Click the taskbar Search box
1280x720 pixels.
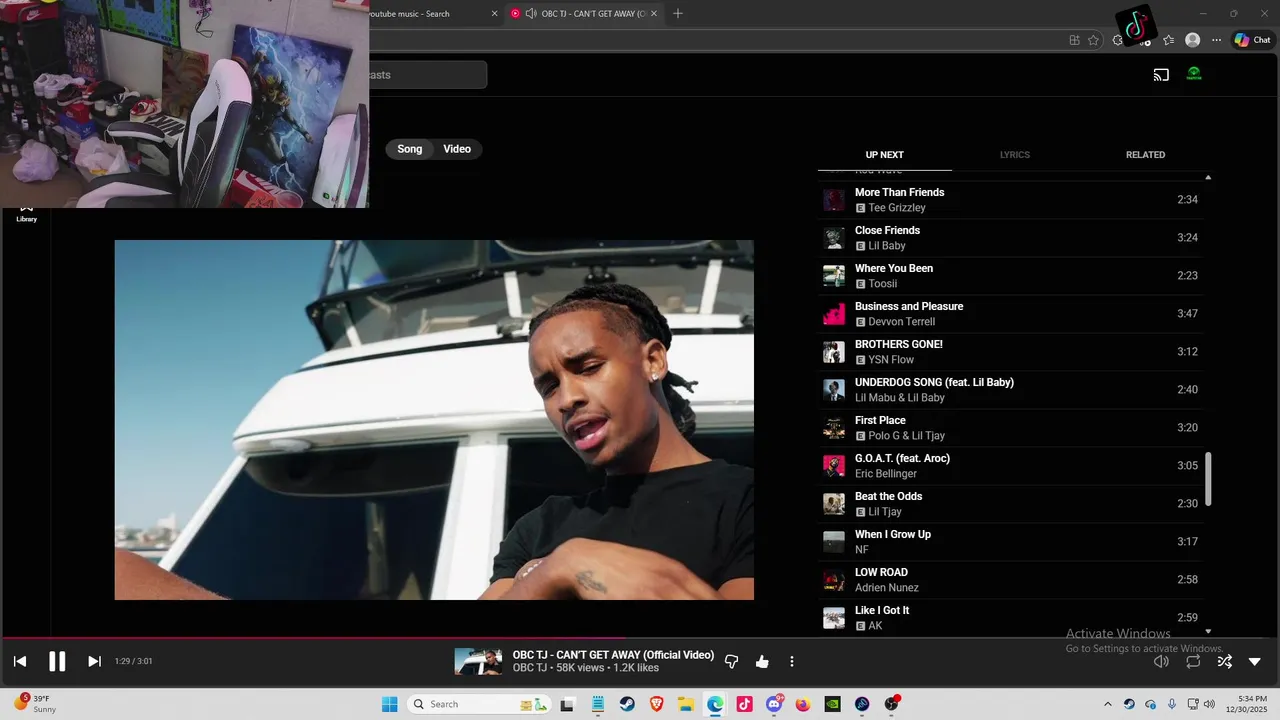click(x=478, y=704)
